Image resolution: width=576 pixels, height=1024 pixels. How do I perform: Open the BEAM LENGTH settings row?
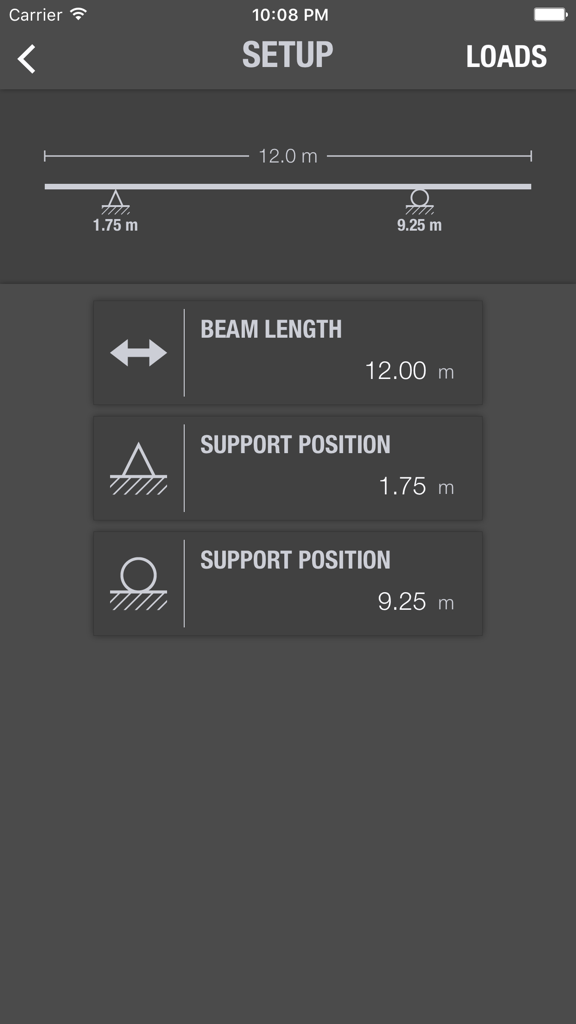coord(288,352)
